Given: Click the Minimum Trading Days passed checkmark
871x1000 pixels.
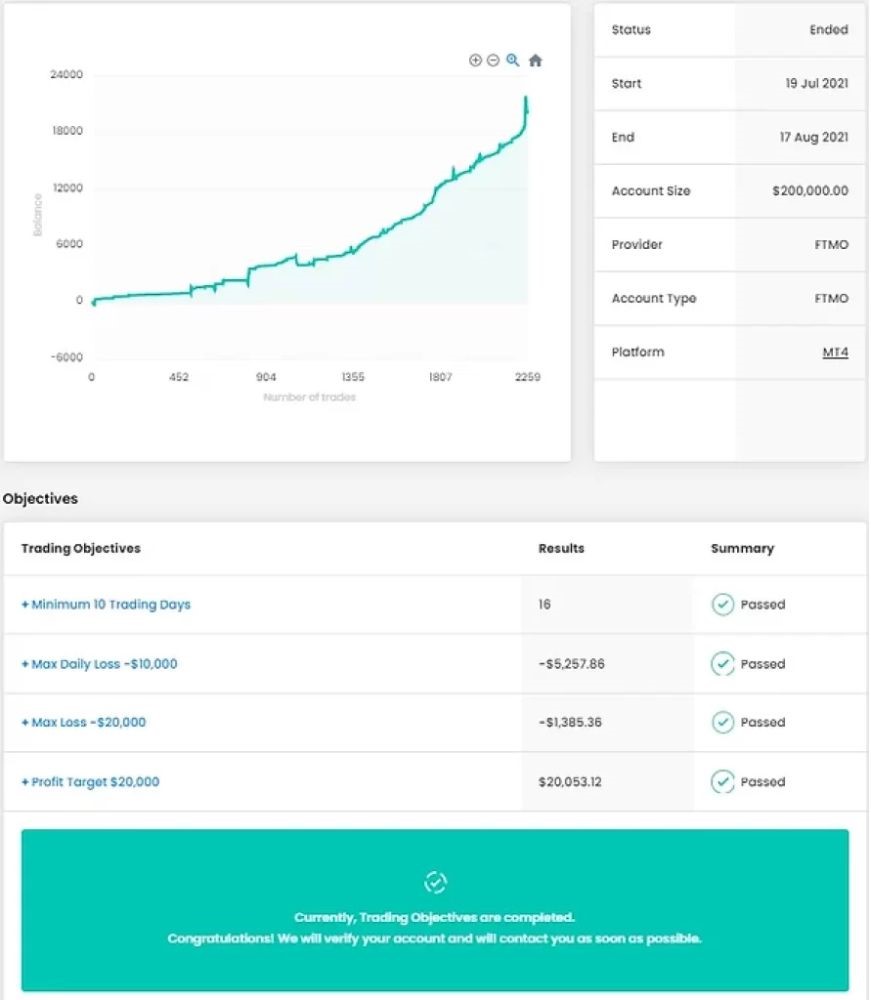Looking at the screenshot, I should [722, 604].
